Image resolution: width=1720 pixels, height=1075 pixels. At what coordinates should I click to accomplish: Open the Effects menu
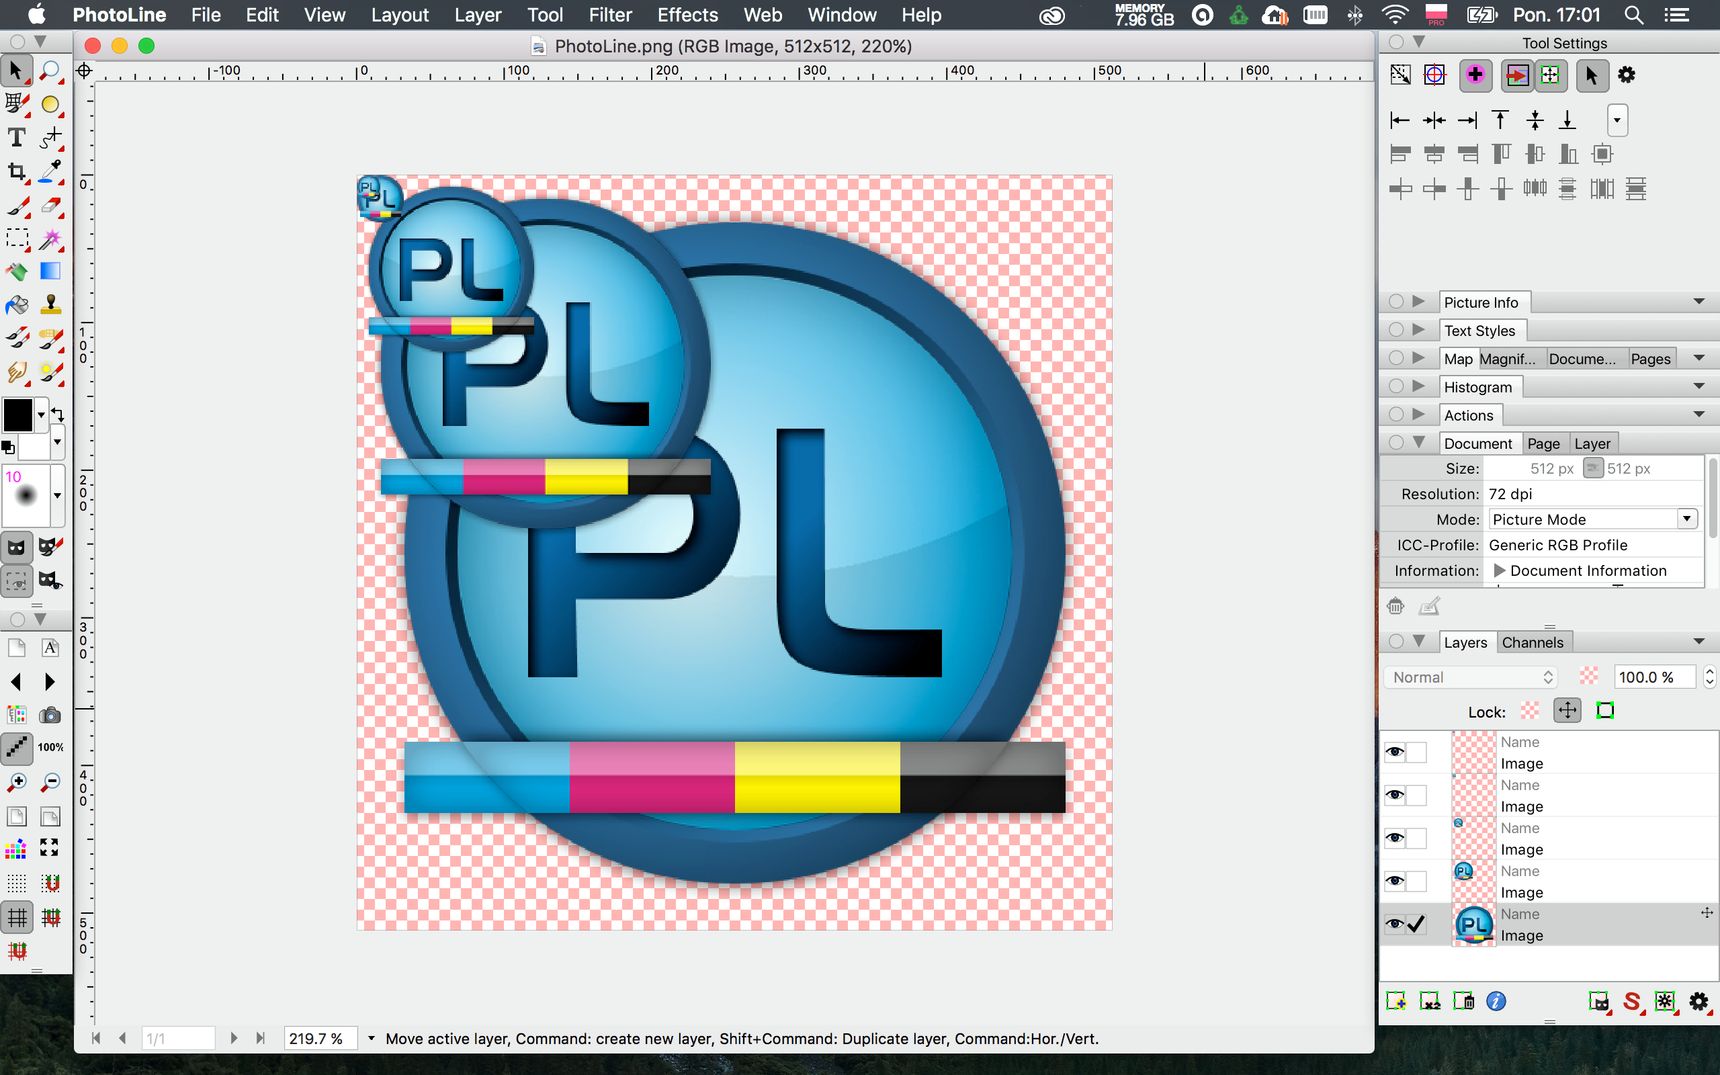[x=687, y=15]
